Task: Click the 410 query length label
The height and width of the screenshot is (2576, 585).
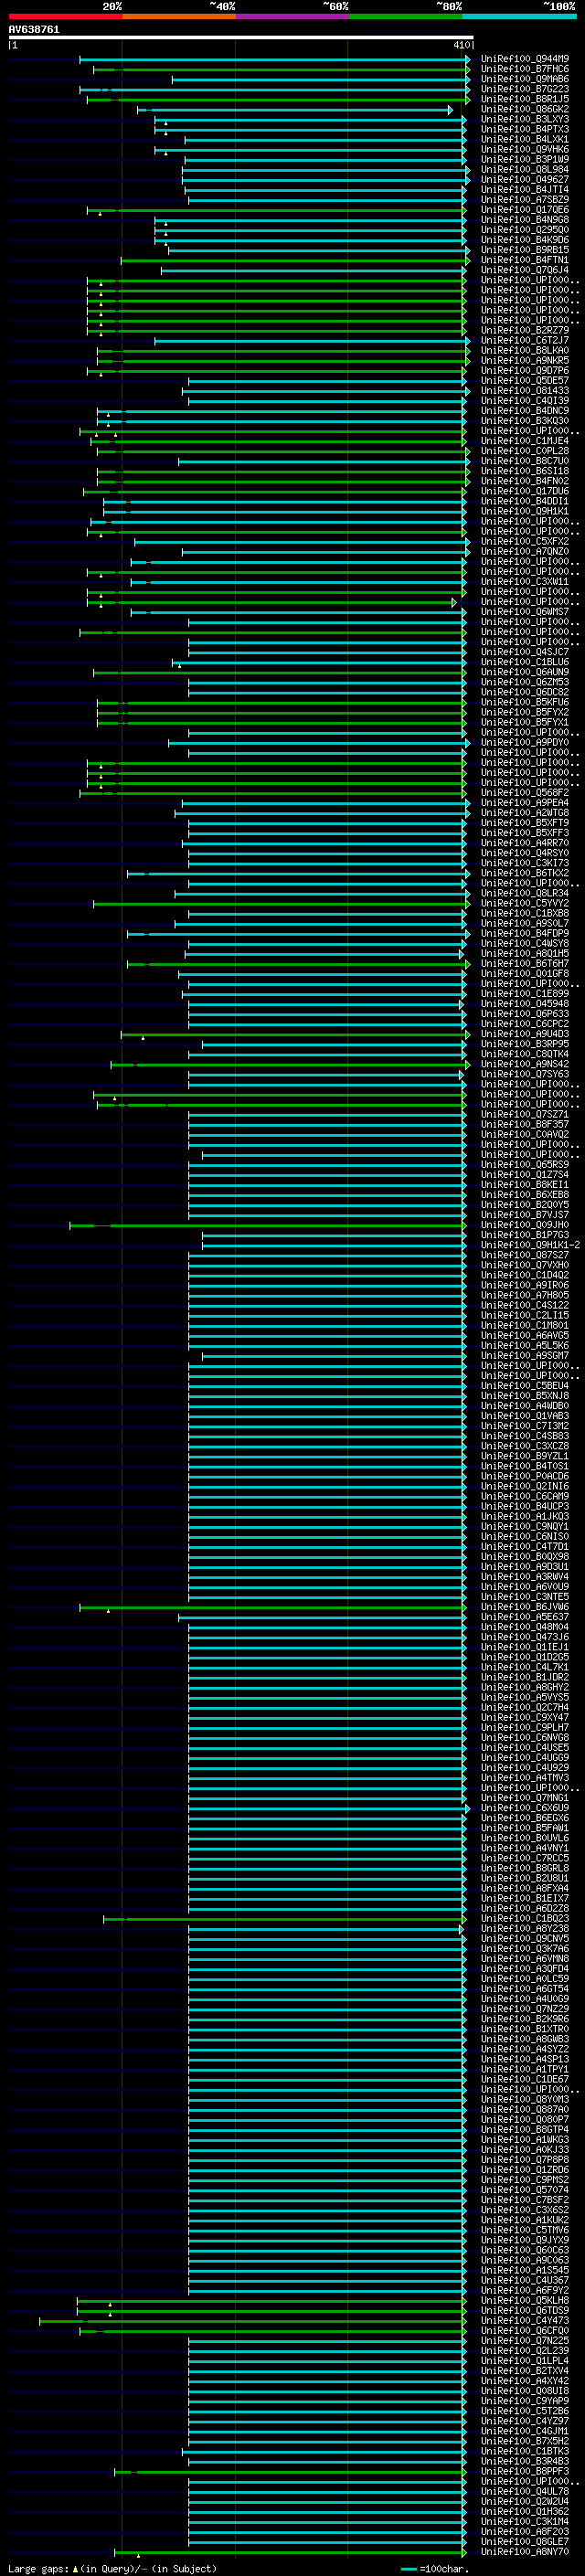Action: [x=461, y=45]
